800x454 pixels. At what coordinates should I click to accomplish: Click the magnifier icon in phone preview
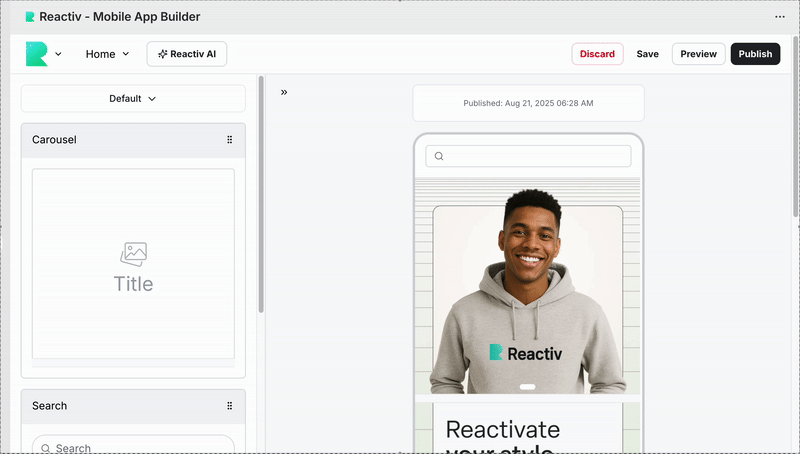click(x=439, y=156)
